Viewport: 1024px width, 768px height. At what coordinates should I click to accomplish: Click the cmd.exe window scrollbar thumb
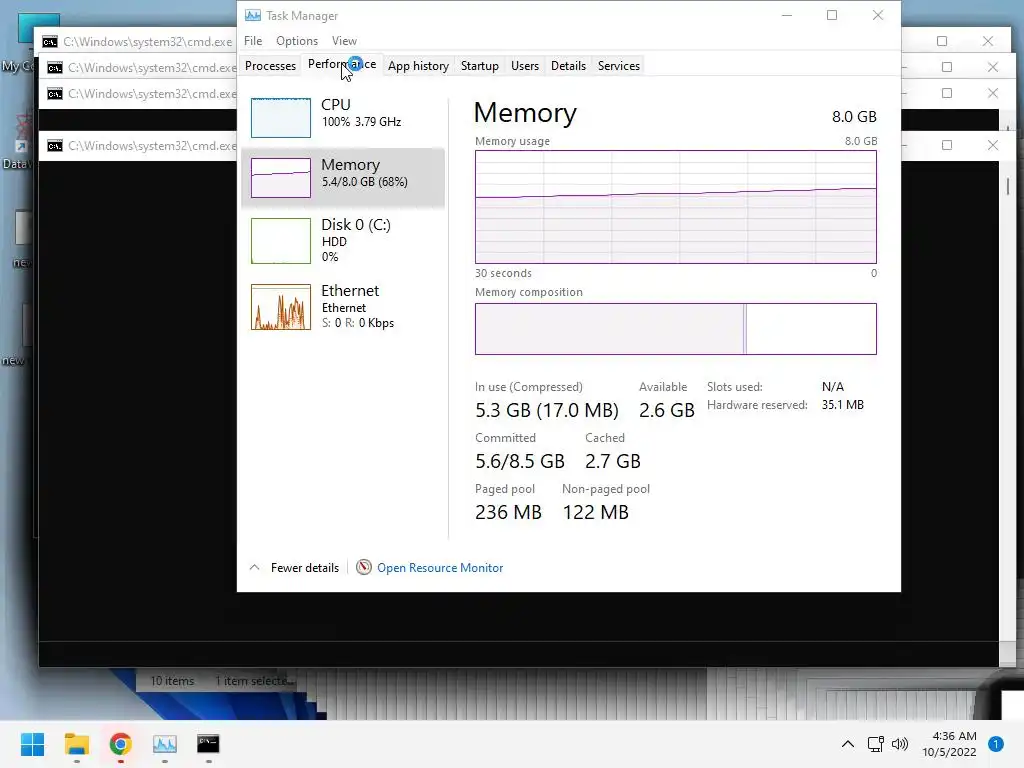[1008, 187]
